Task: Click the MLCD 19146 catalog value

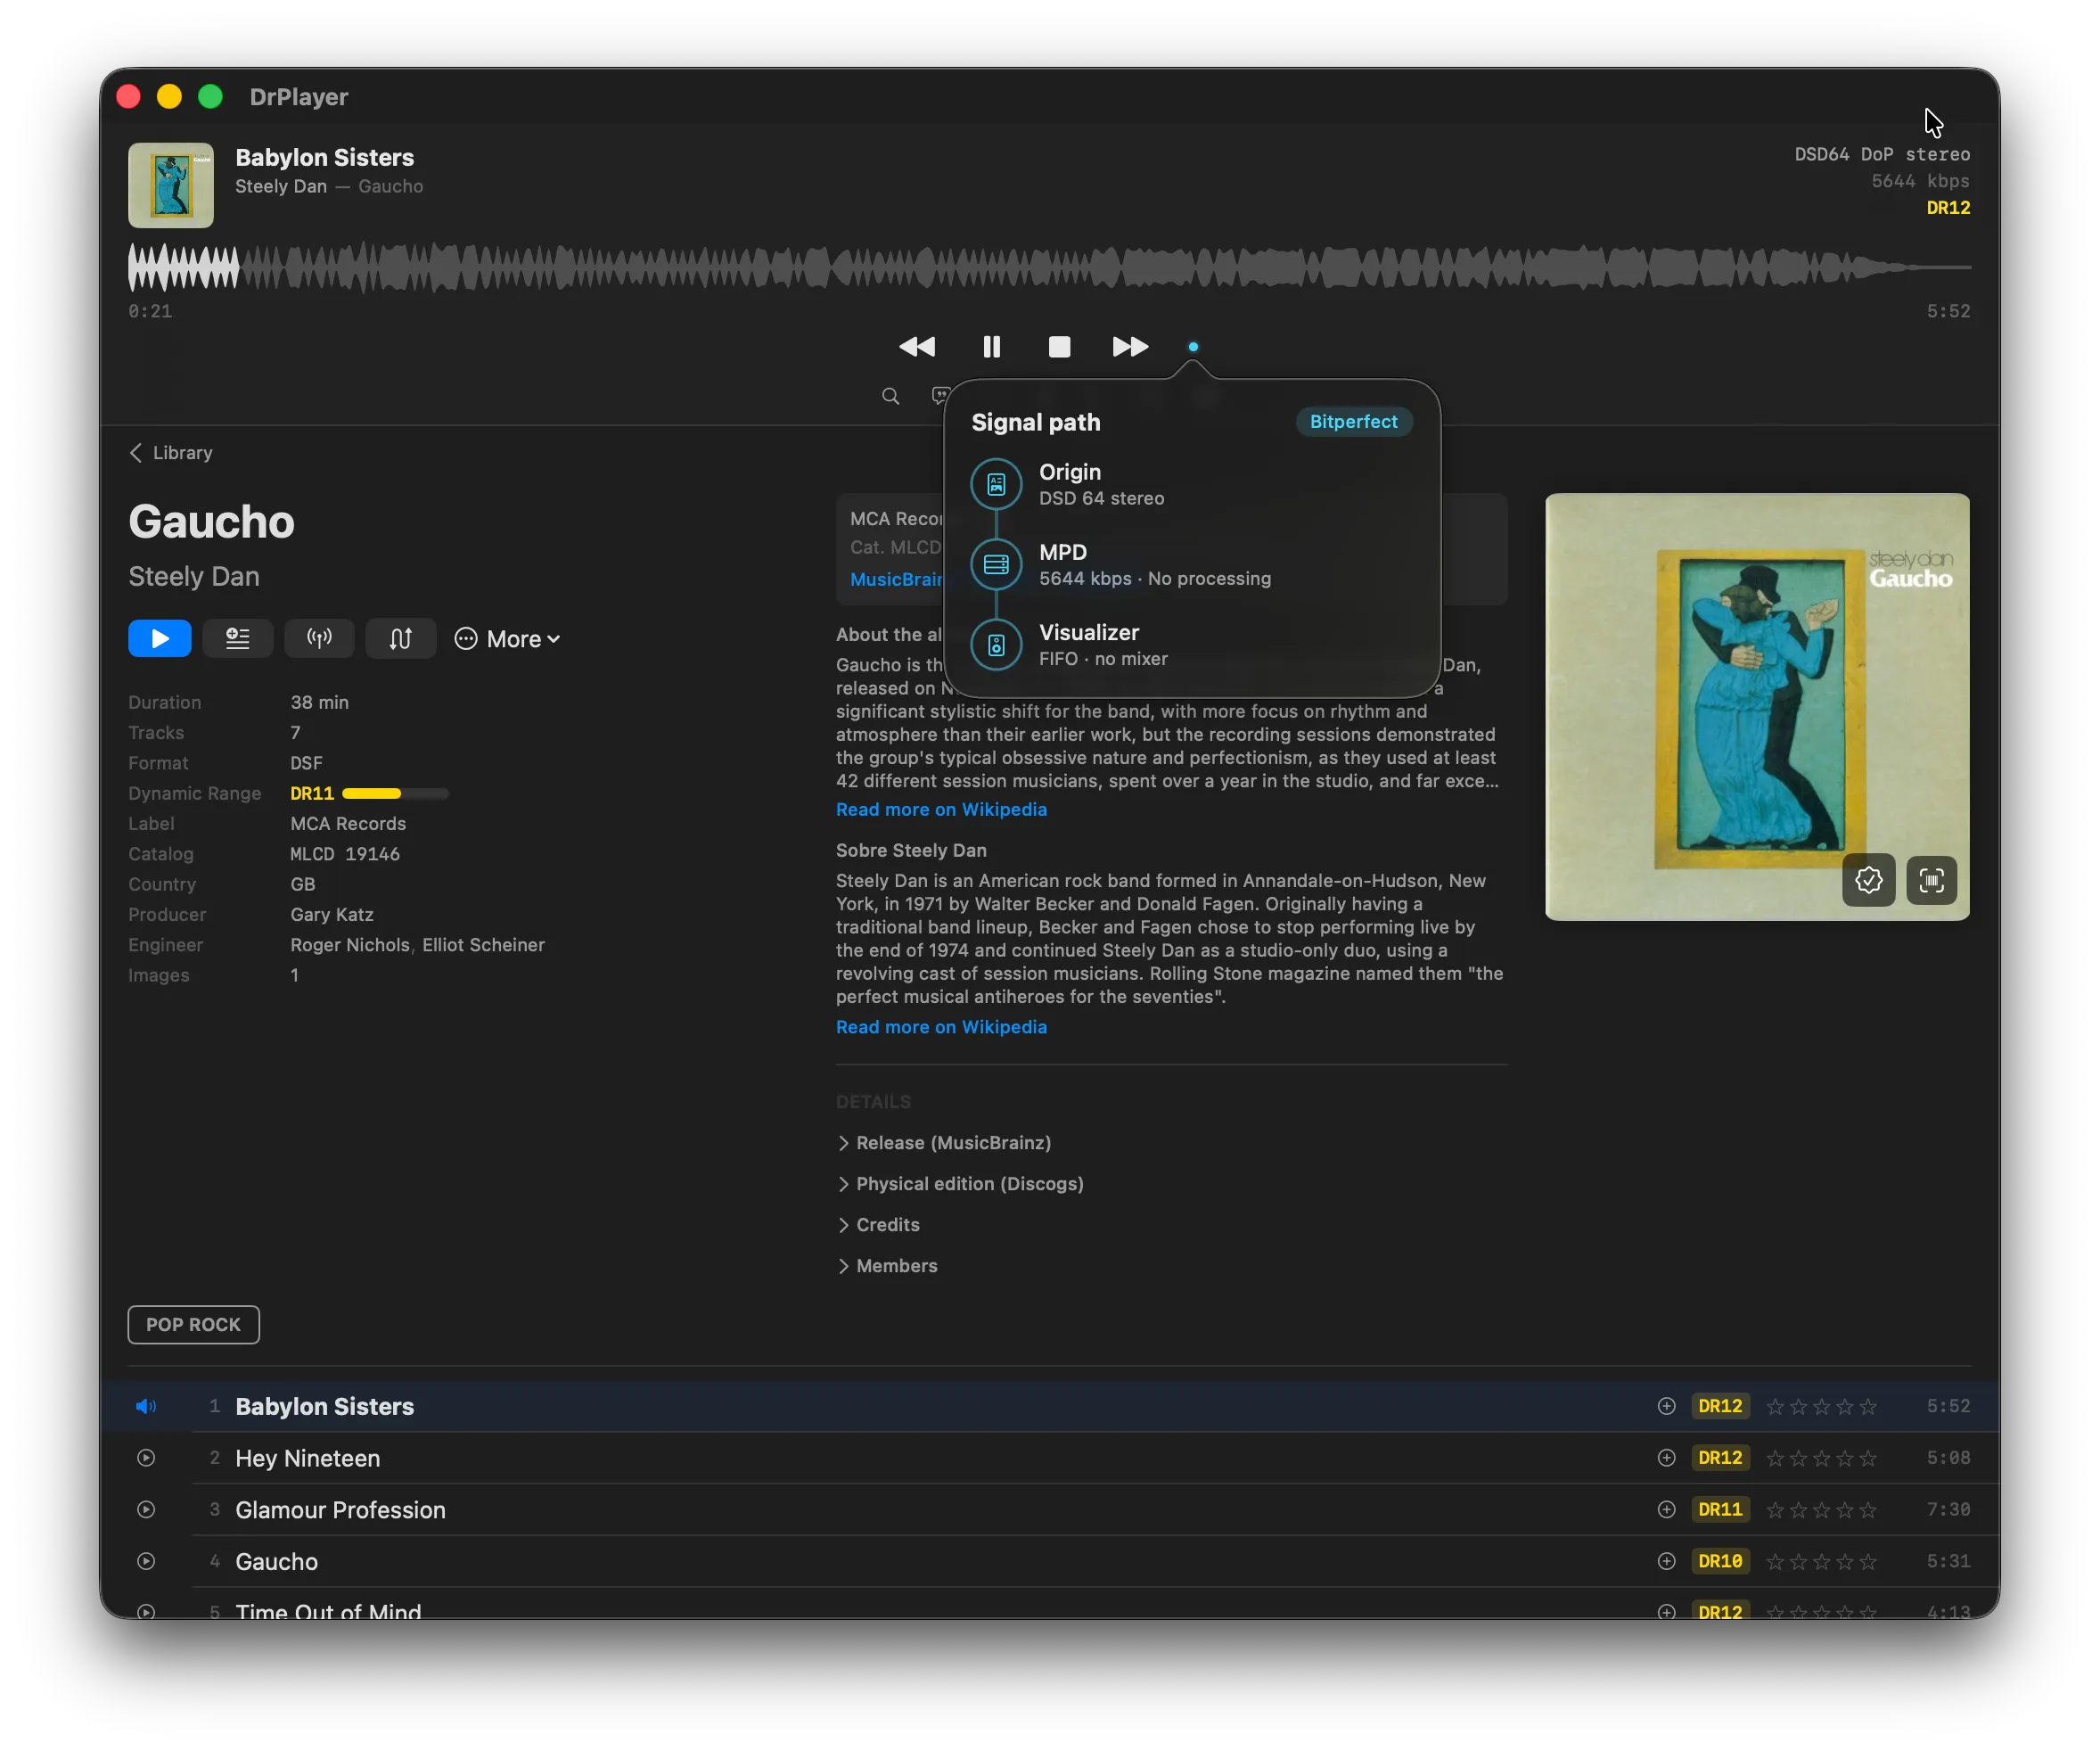Action: 345,854
